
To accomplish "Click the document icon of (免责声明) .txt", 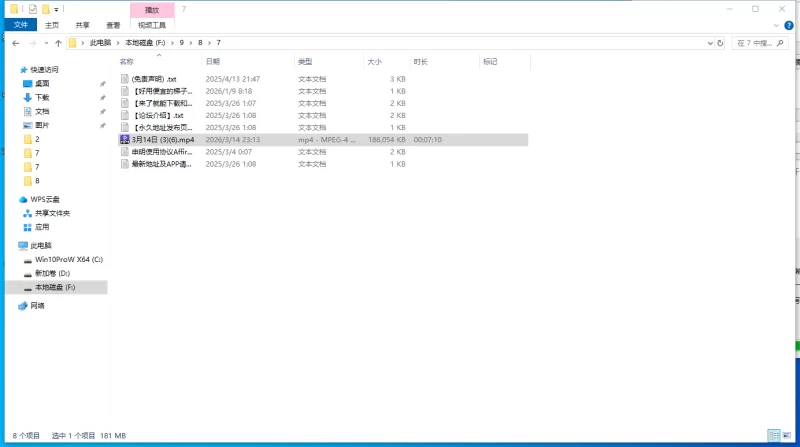I will coord(125,79).
